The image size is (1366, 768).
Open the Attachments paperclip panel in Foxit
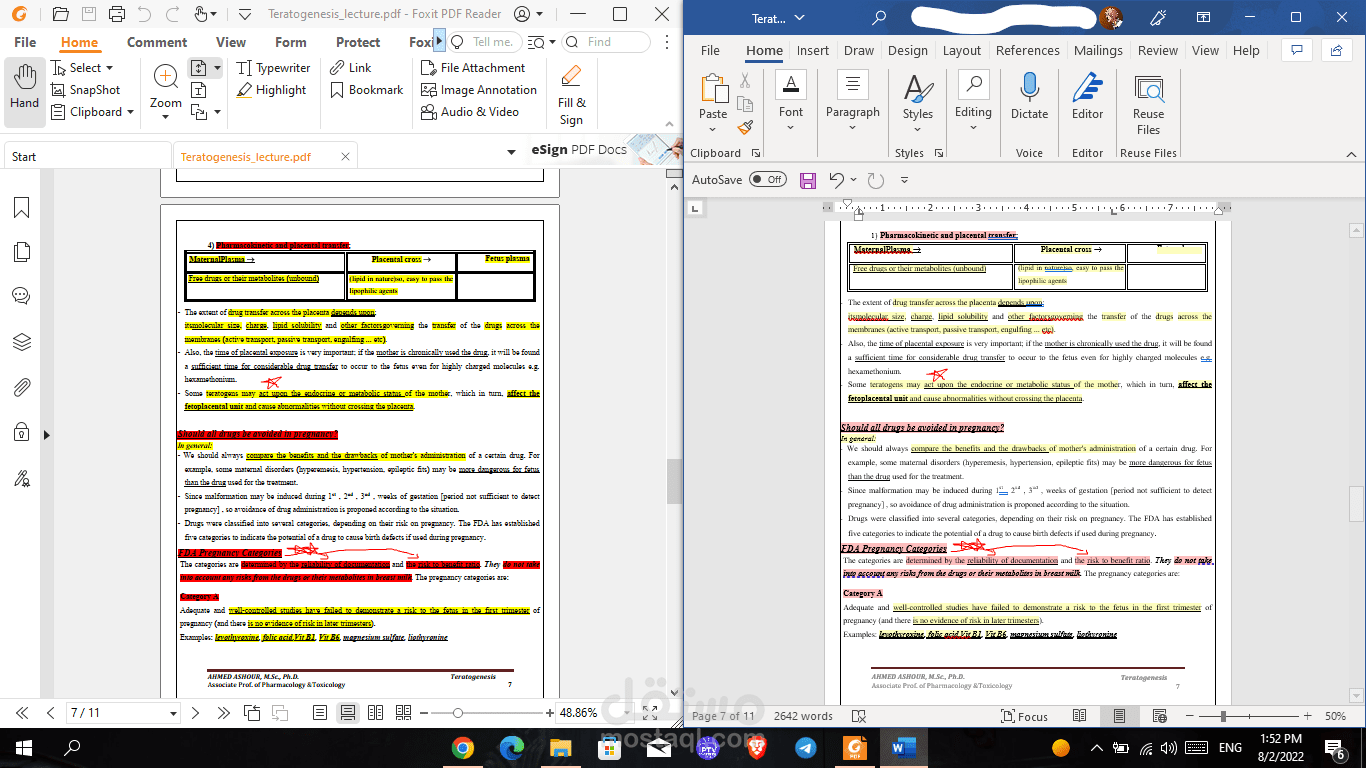pyautogui.click(x=21, y=387)
